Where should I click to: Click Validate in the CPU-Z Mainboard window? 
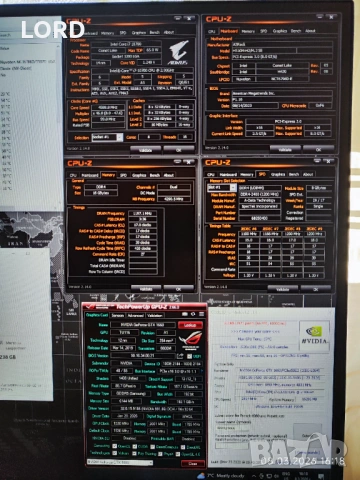click(x=285, y=149)
